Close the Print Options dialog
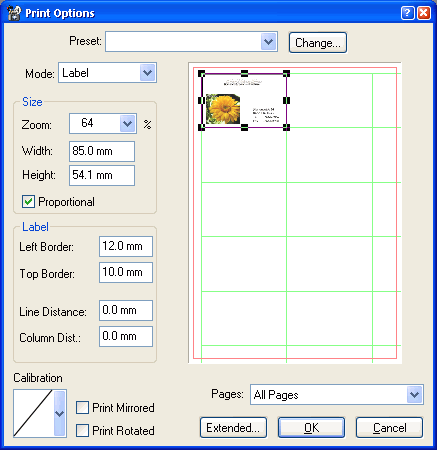This screenshot has height=450, width=437. point(424,13)
